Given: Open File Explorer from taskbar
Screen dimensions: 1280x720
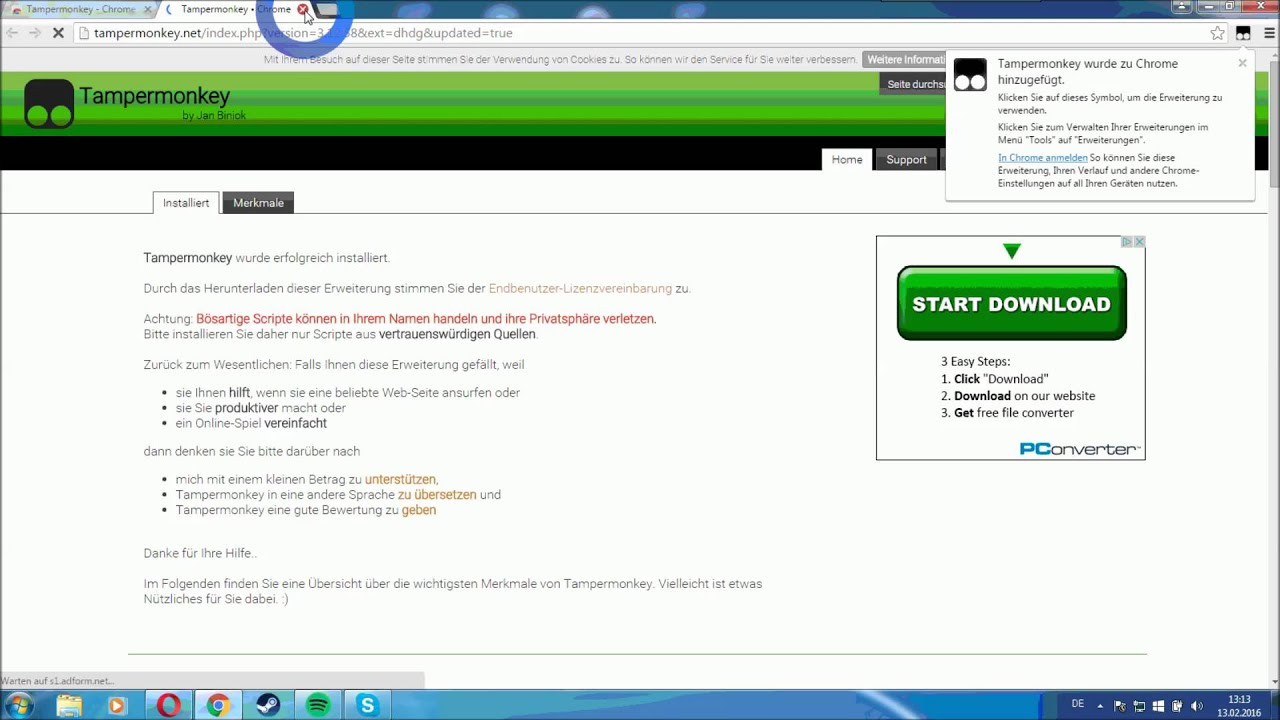Looking at the screenshot, I should coord(69,706).
